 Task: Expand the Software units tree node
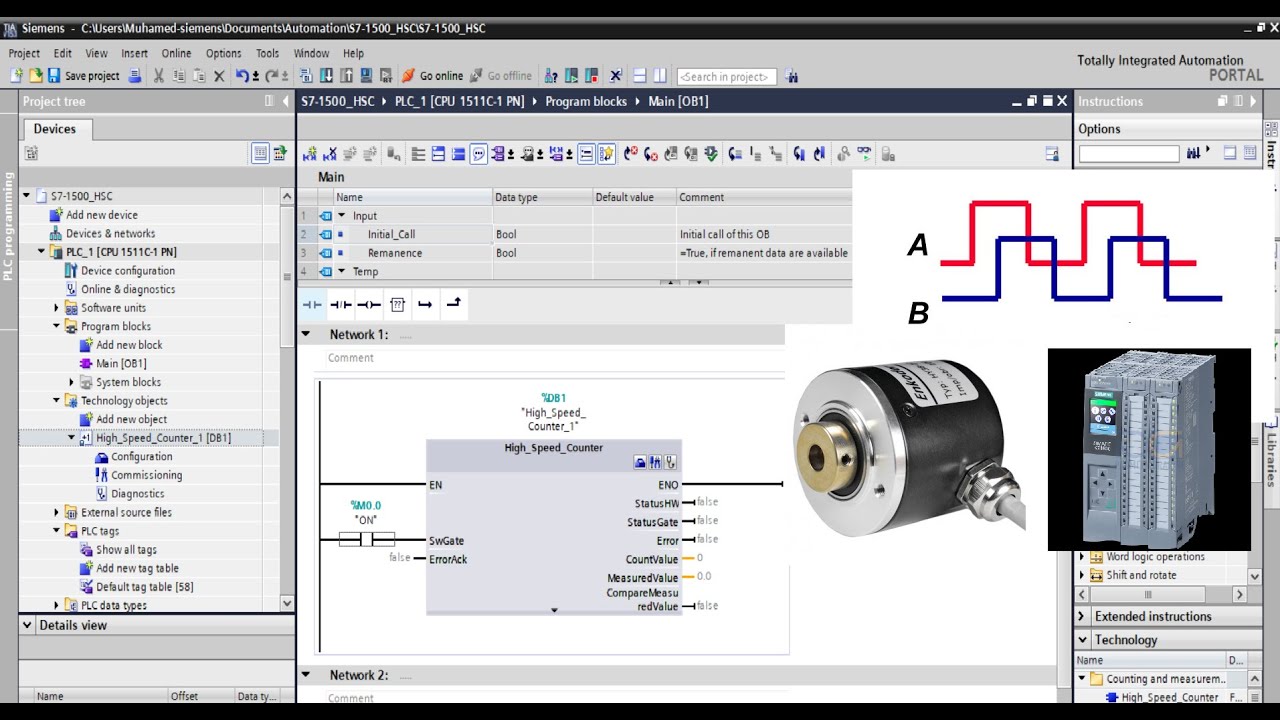pyautogui.click(x=57, y=308)
